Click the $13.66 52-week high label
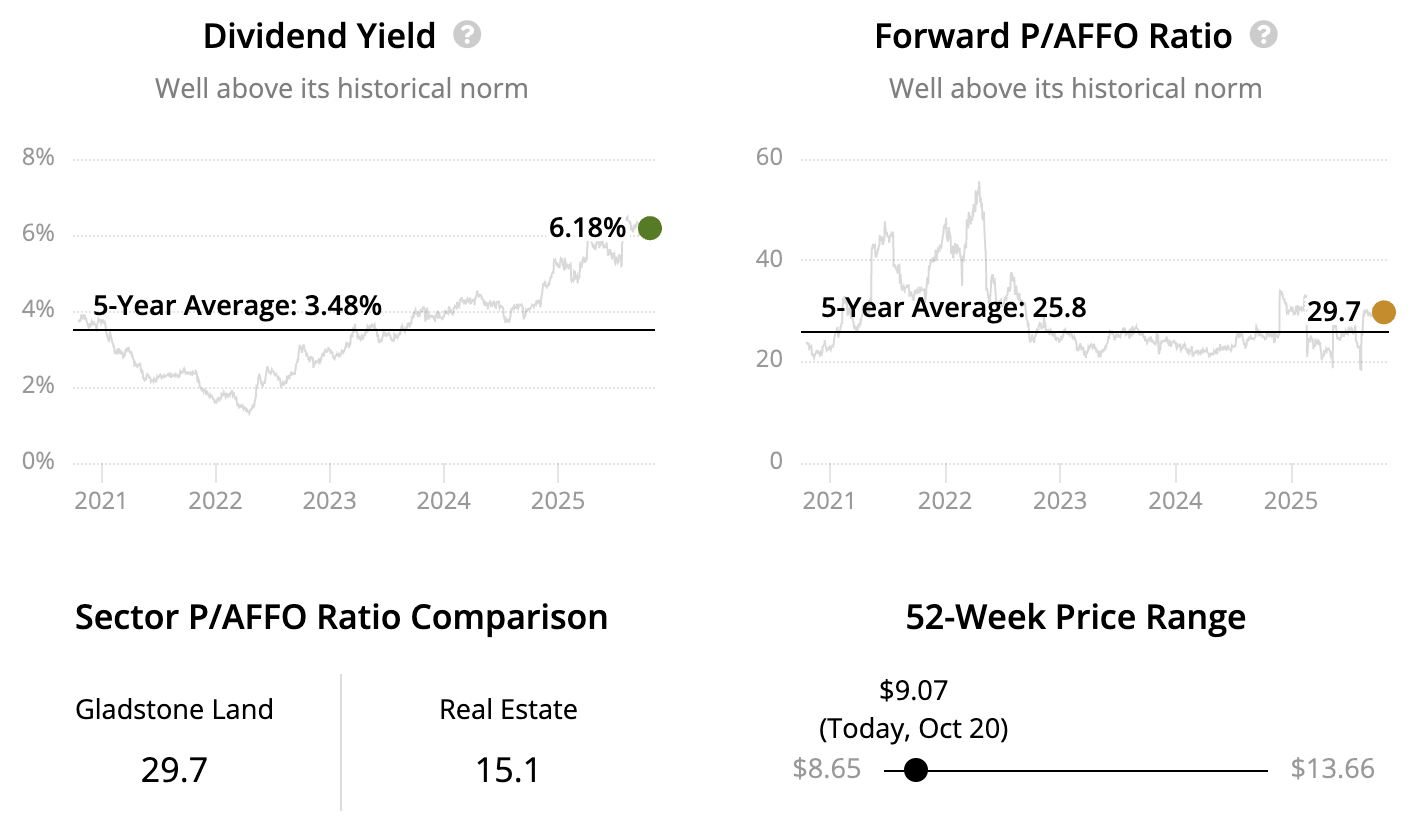This screenshot has height=826, width=1424. point(1332,769)
